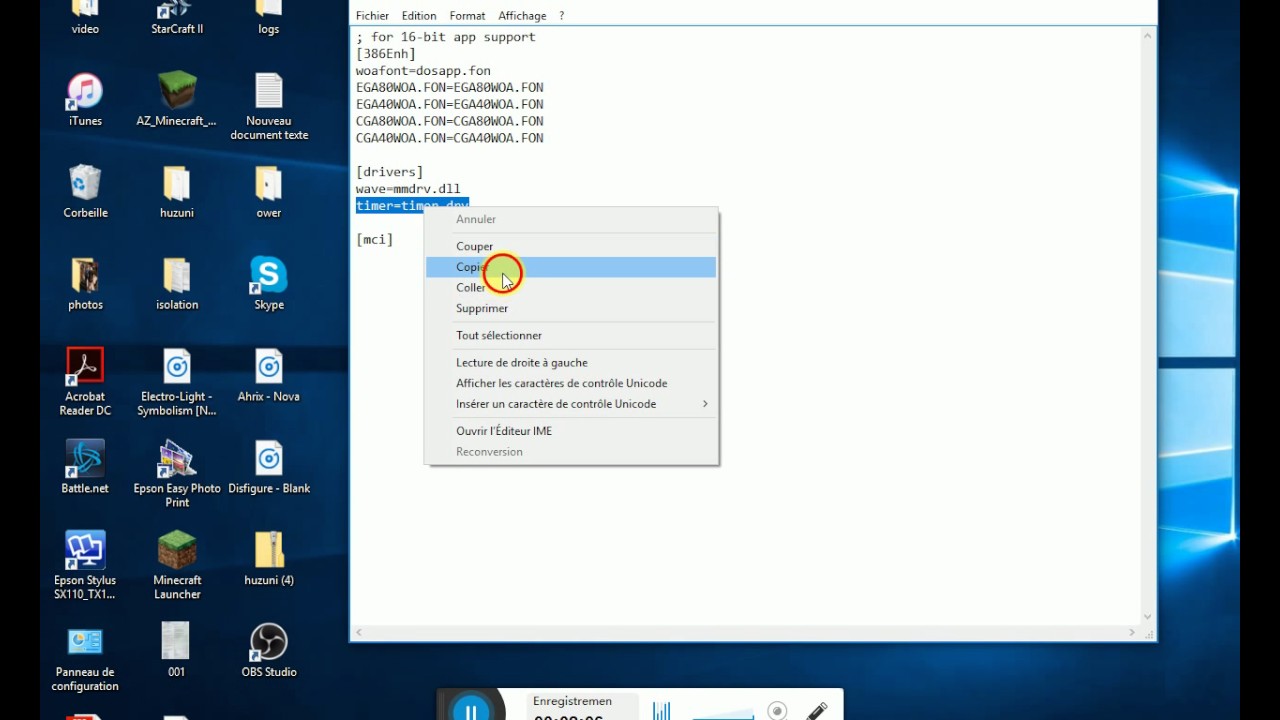Select the huzuni (4) zip archive
This screenshot has height=720, width=1280.
pyautogui.click(x=269, y=559)
